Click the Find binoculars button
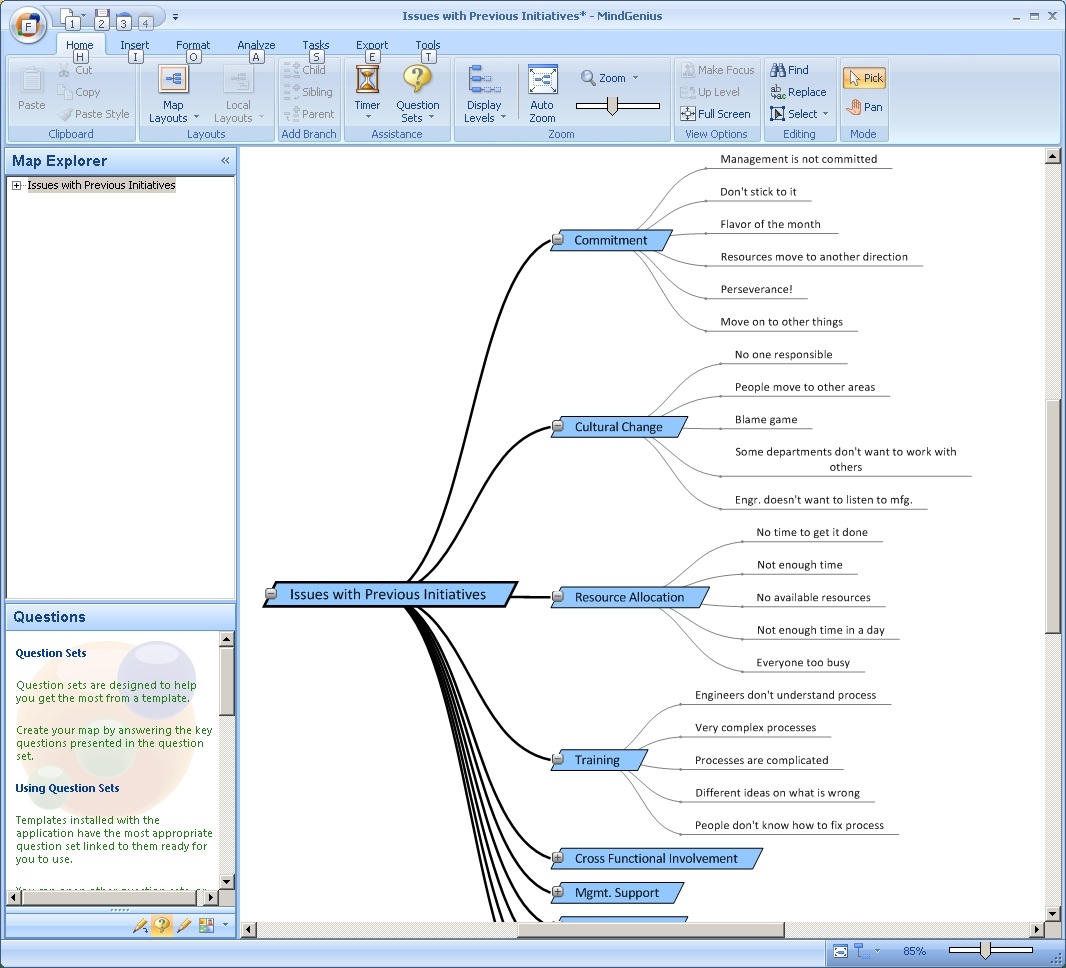The height and width of the screenshot is (968, 1066). [x=789, y=70]
